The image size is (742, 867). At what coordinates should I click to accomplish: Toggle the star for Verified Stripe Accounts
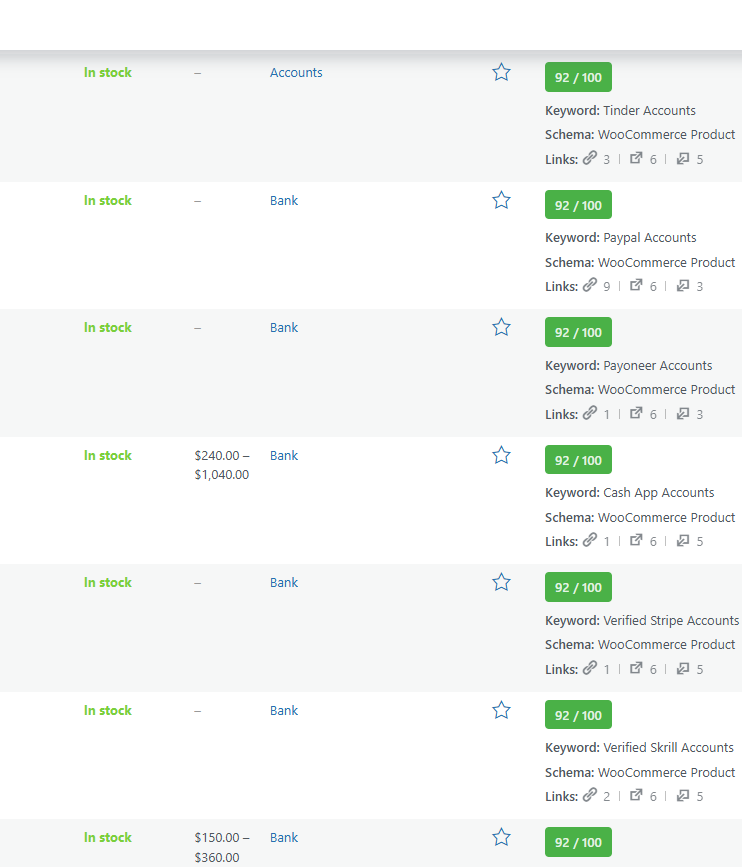[501, 582]
